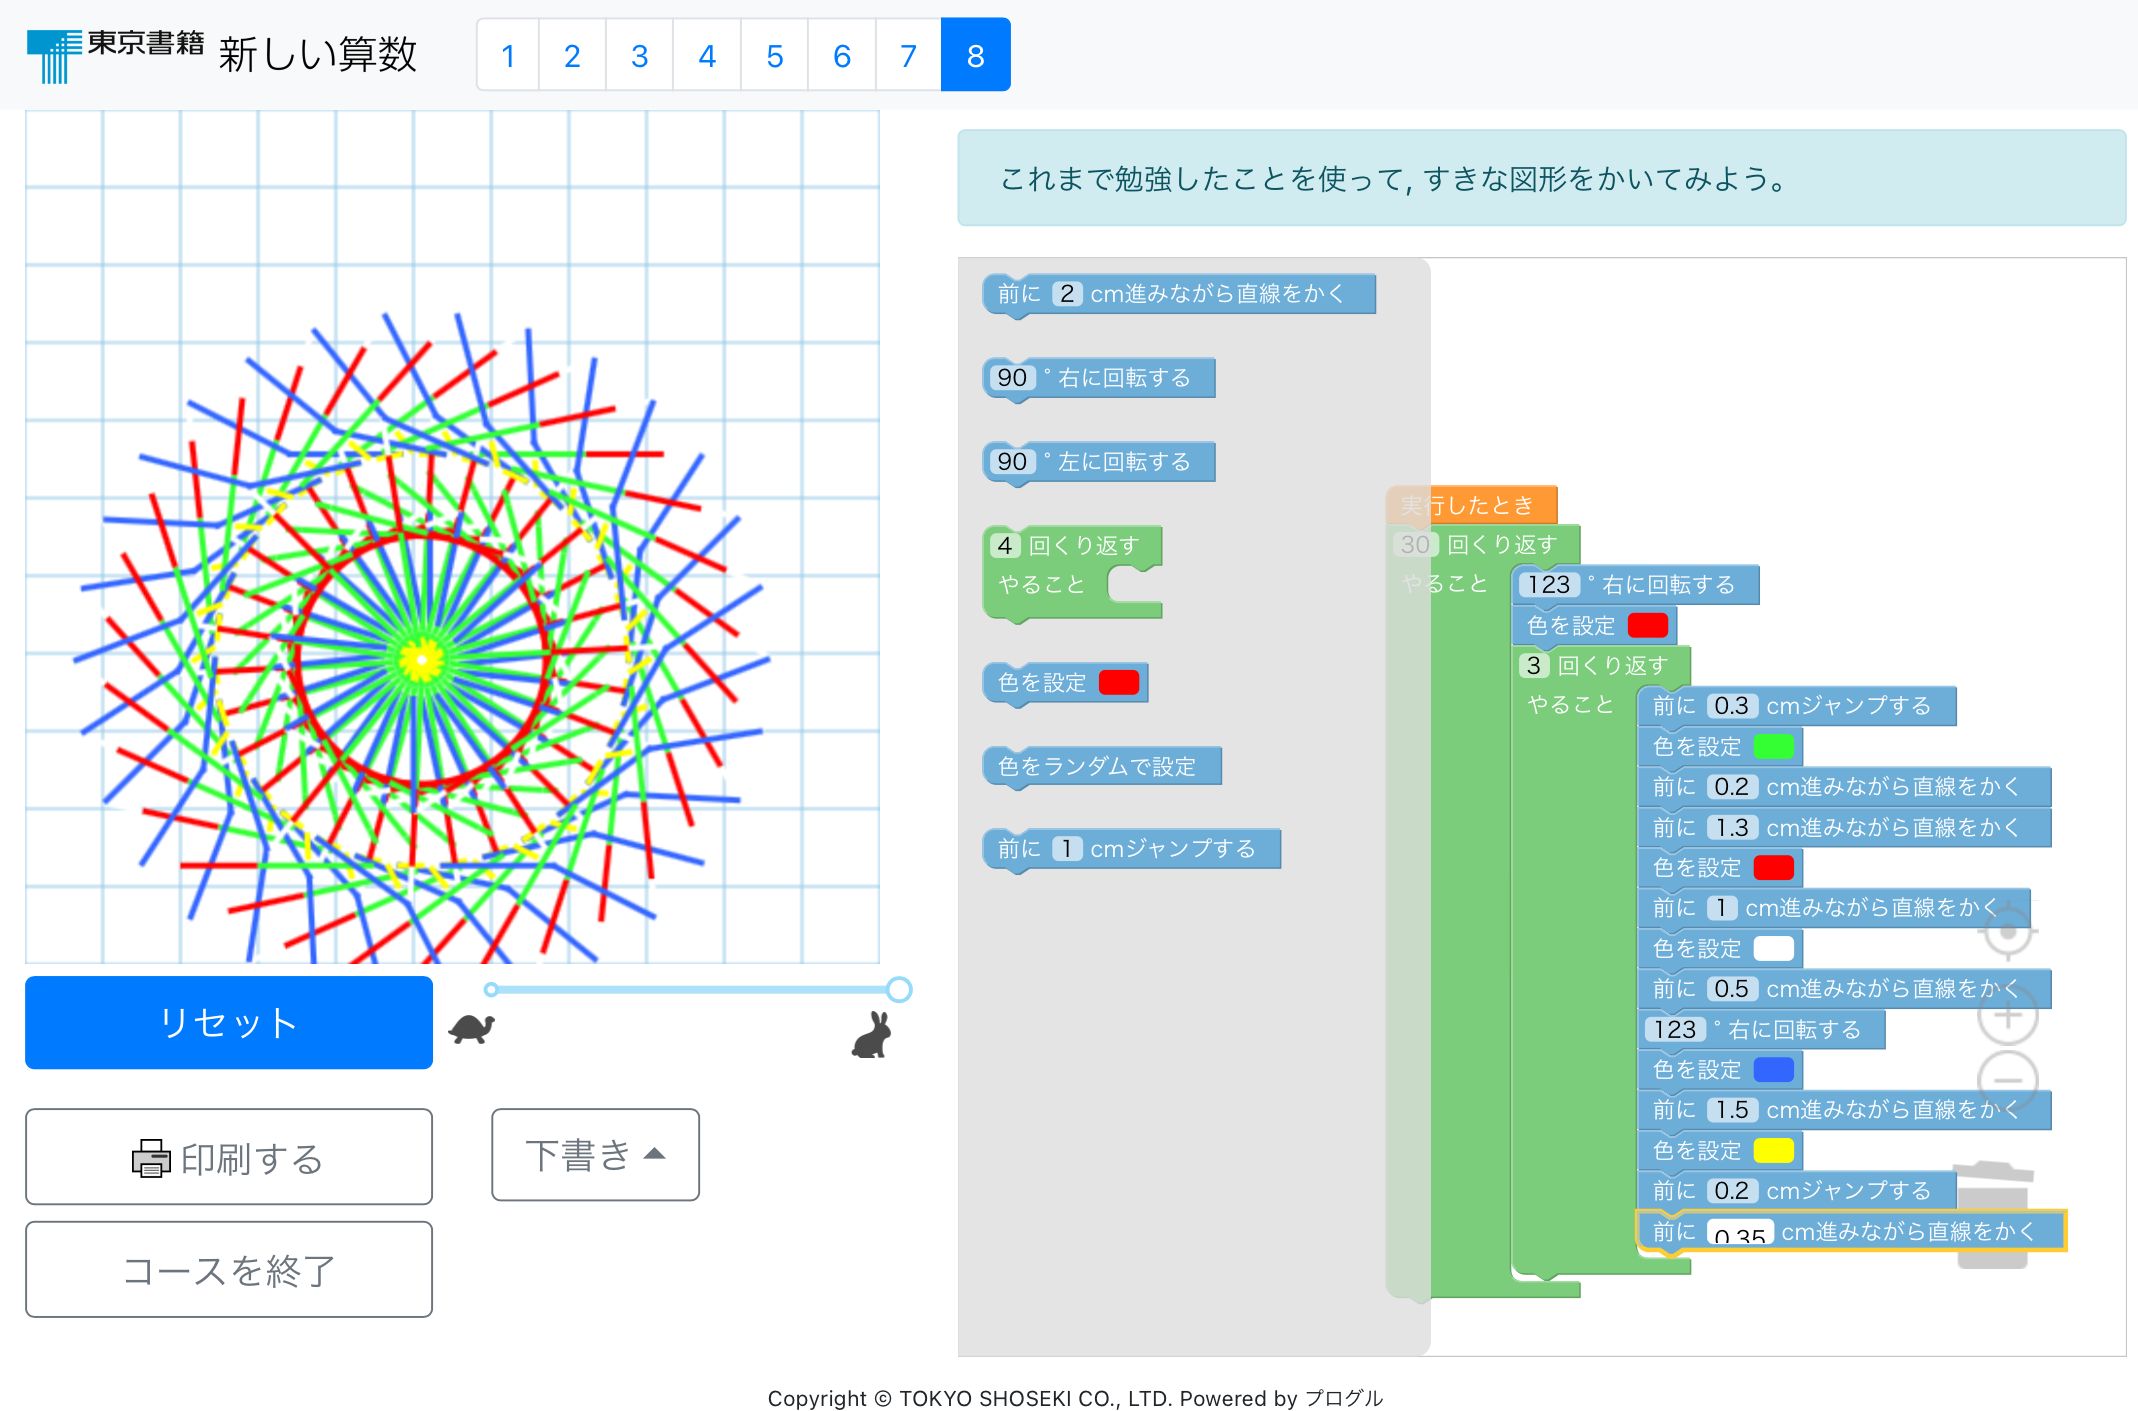Switch to lesson tab 3
Image resolution: width=2138 pixels, height=1411 pixels.
tap(639, 56)
